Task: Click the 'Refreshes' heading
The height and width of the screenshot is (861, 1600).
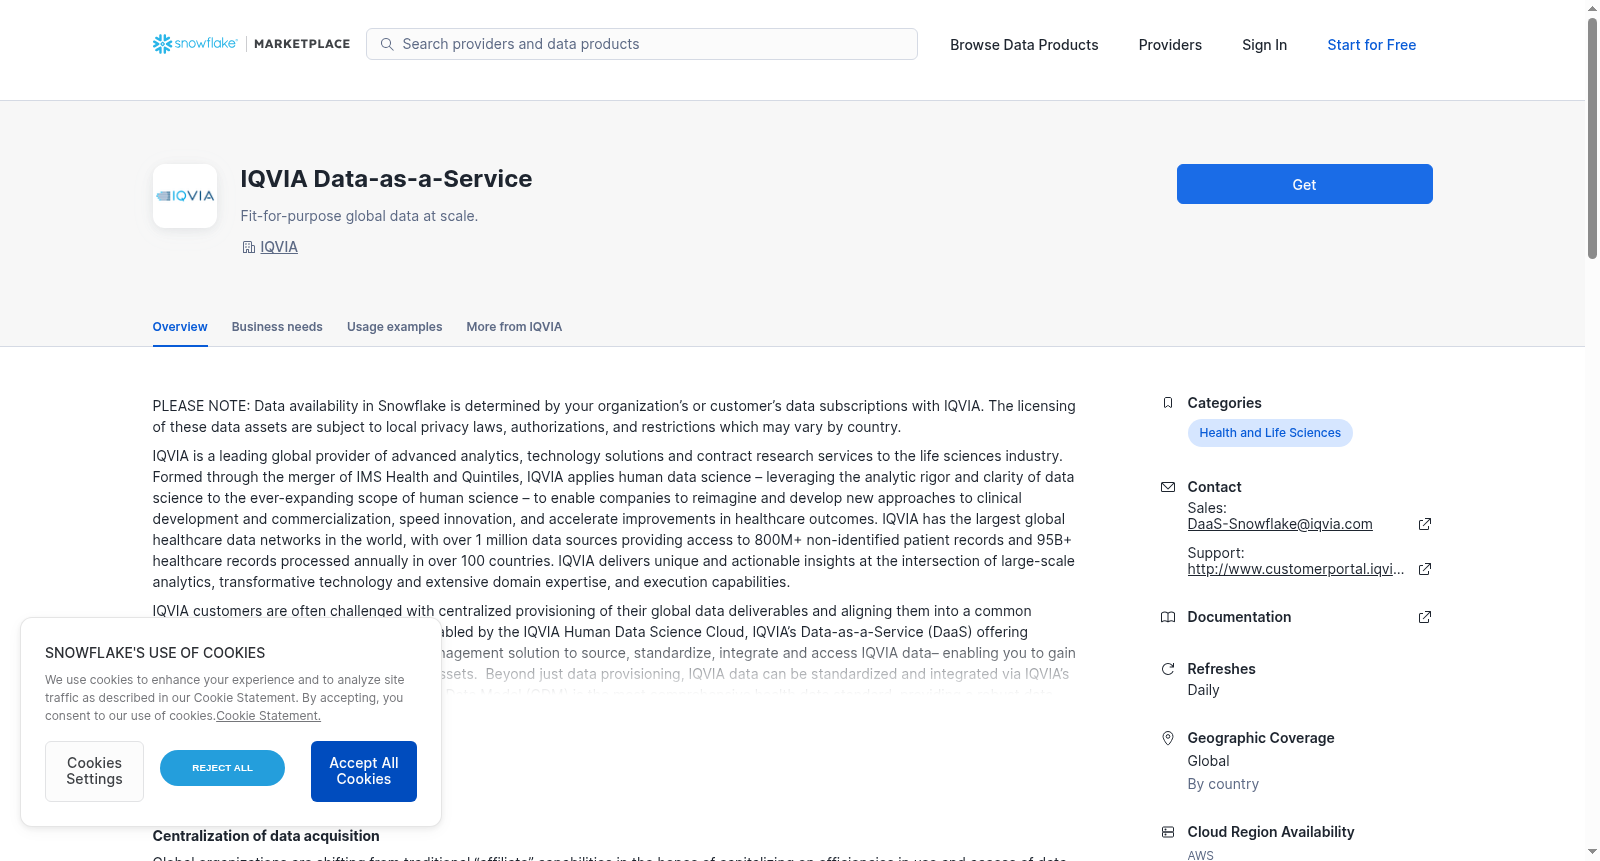Action: coord(1221,669)
